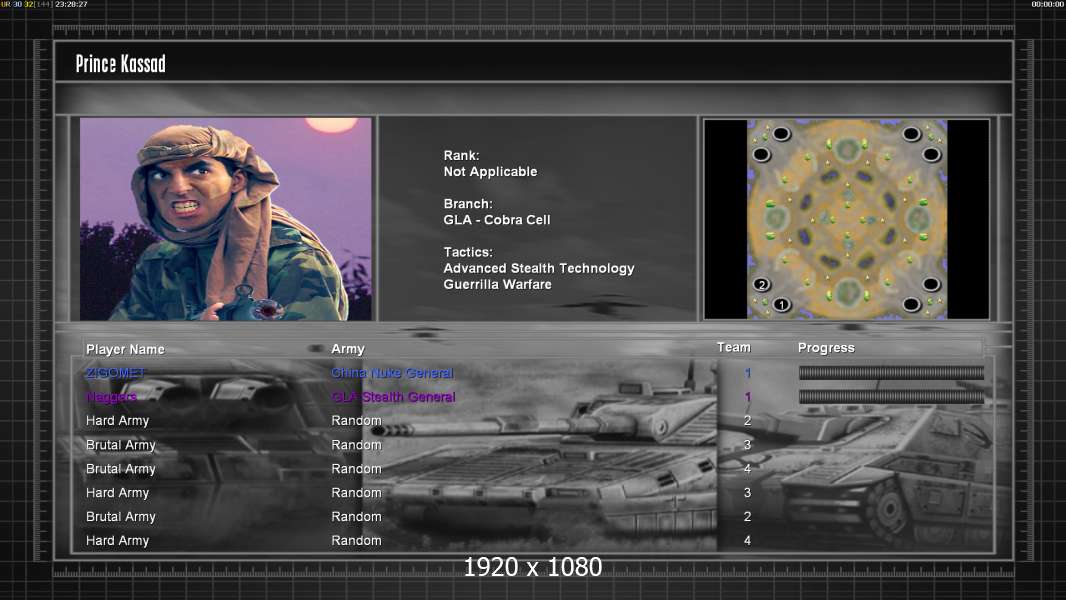The image size is (1066, 600).
Task: Click the Team column header
Action: 734,347
